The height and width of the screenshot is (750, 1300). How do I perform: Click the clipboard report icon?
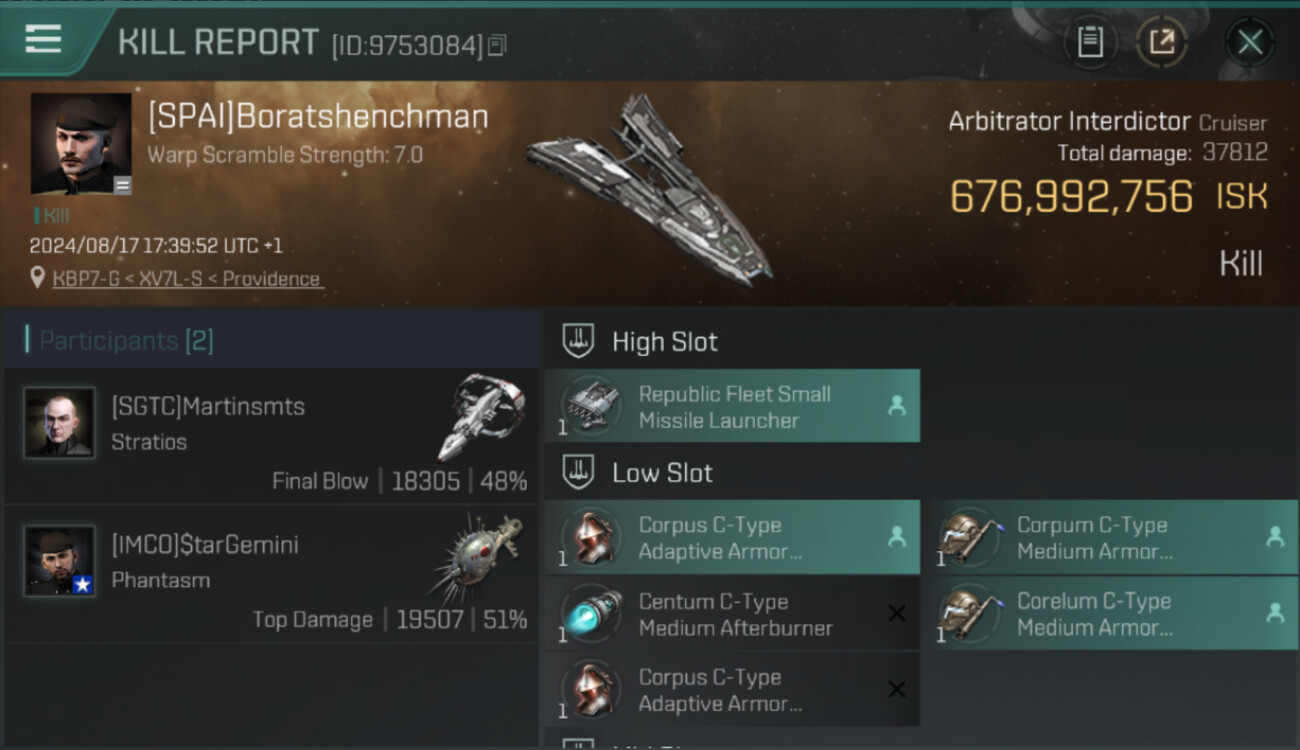pos(1089,42)
